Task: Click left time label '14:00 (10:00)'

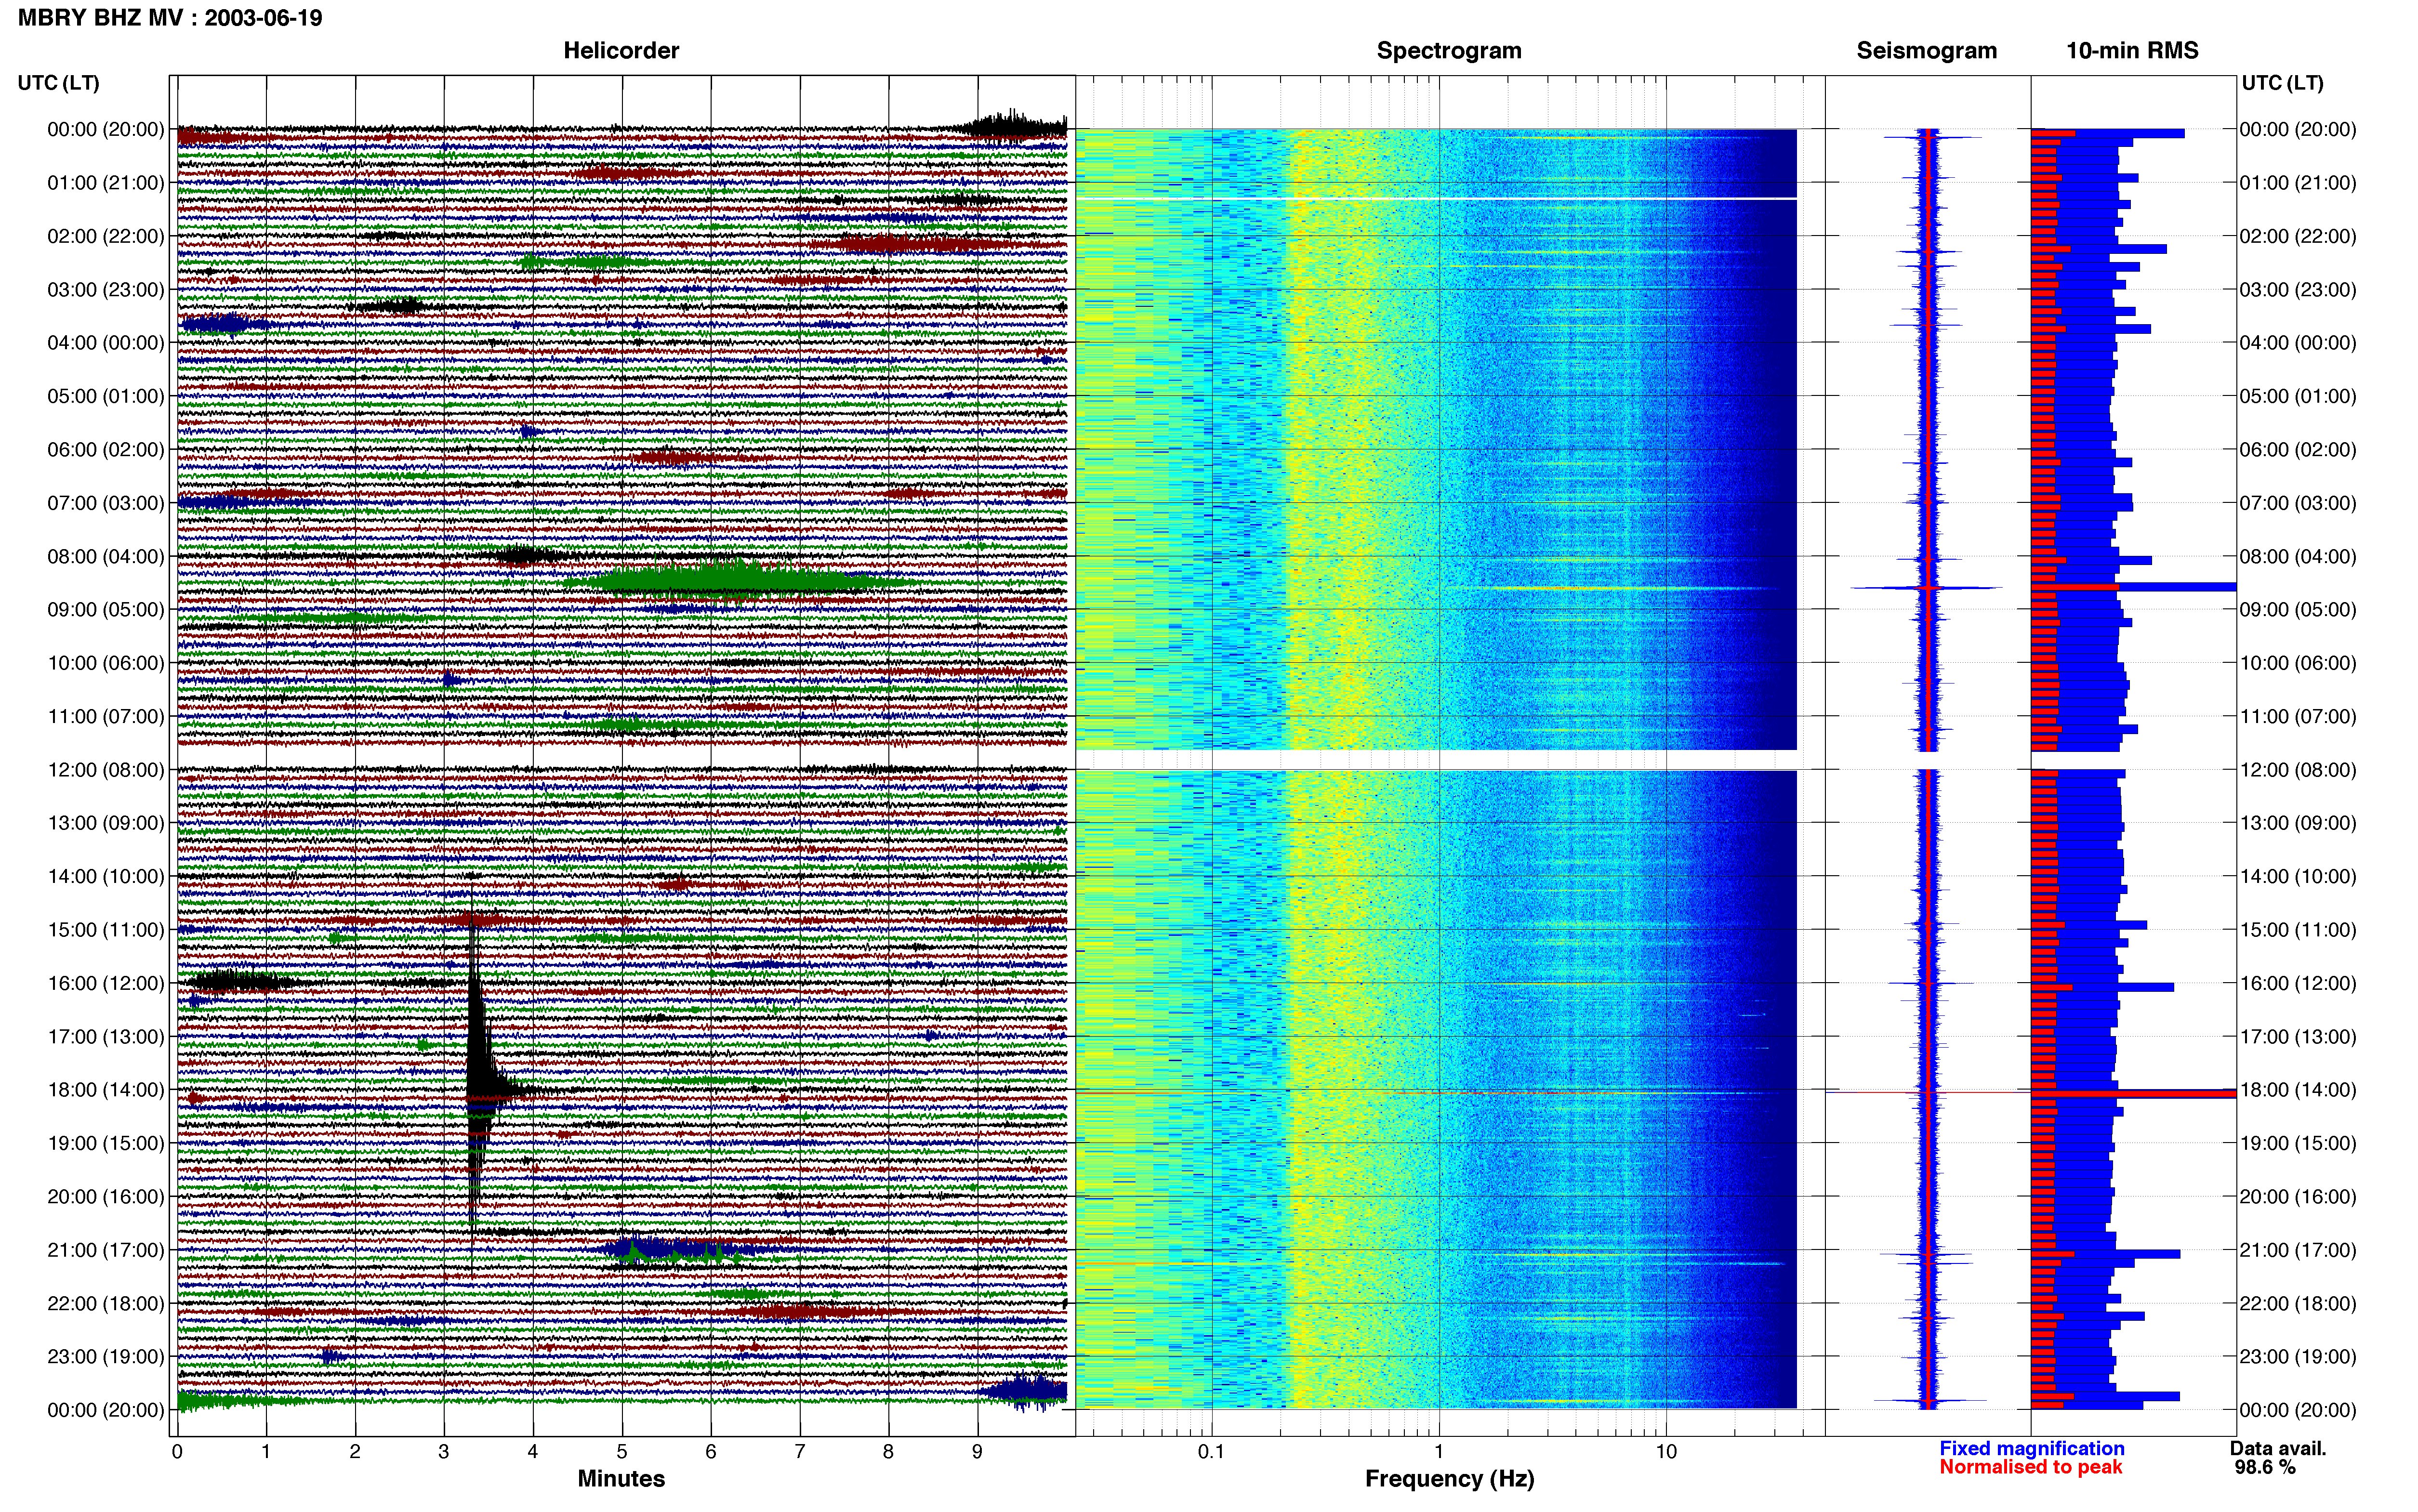Action: click(106, 877)
